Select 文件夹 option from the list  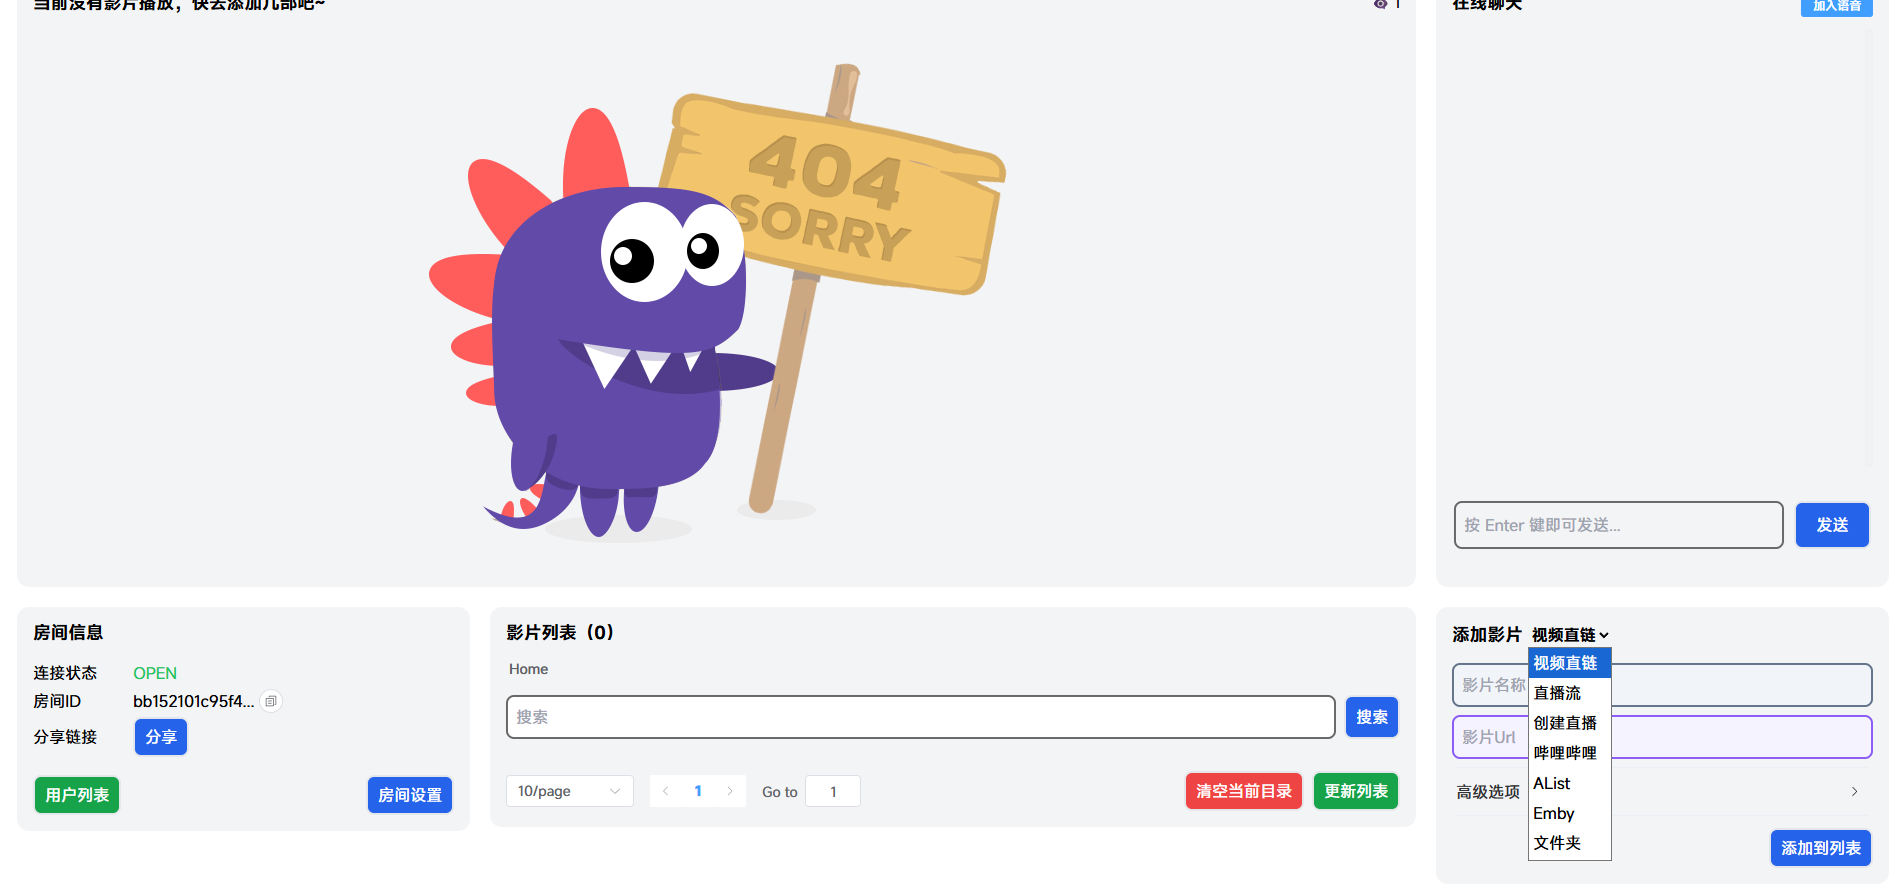(x=1557, y=843)
